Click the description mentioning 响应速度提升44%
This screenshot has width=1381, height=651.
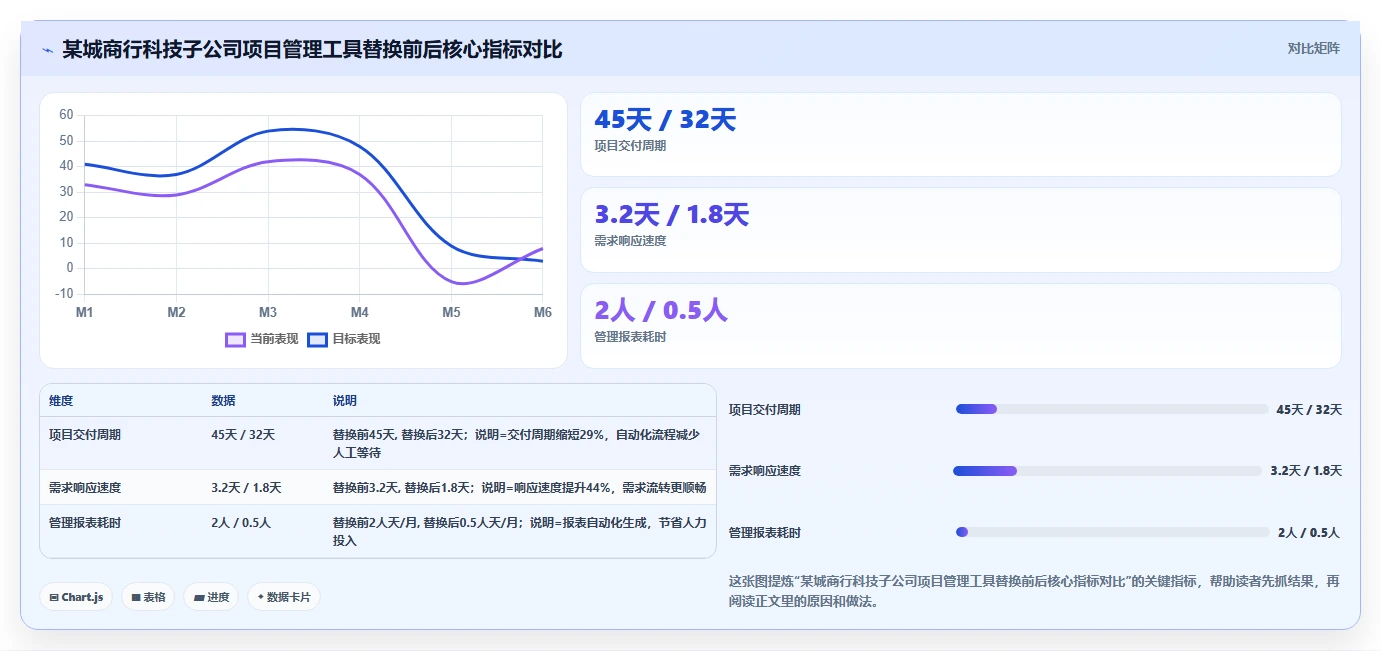(520, 488)
